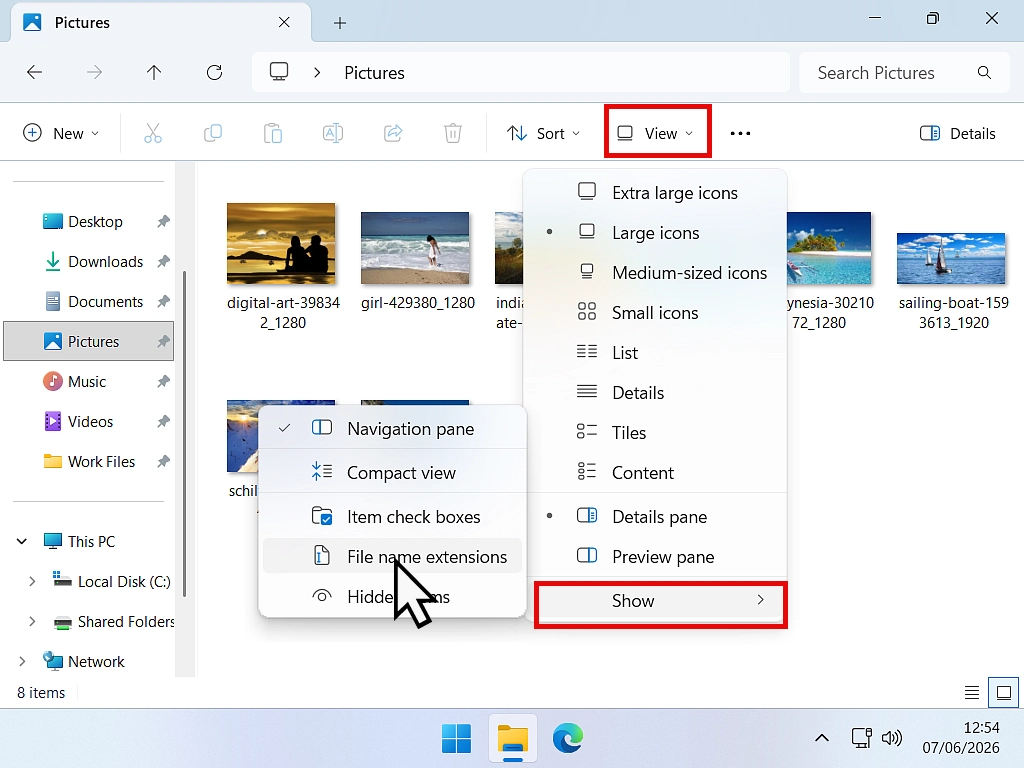Click the Details pane button in toolbar
The image size is (1024, 768).
pos(957,133)
